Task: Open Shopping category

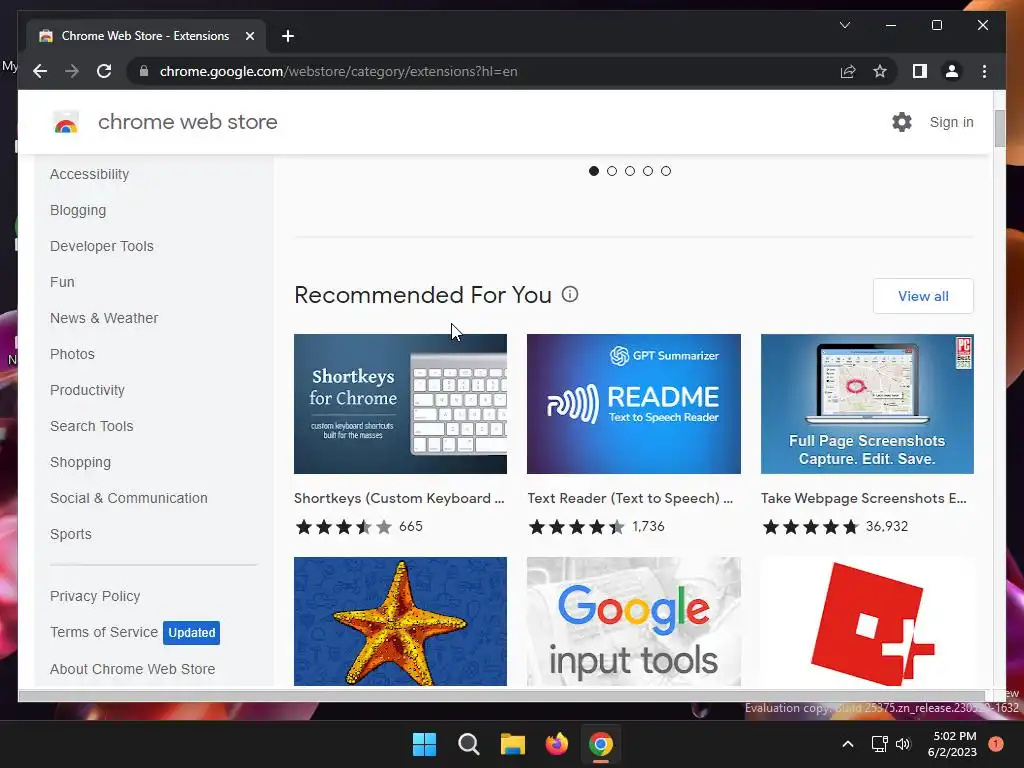Action: (80, 462)
